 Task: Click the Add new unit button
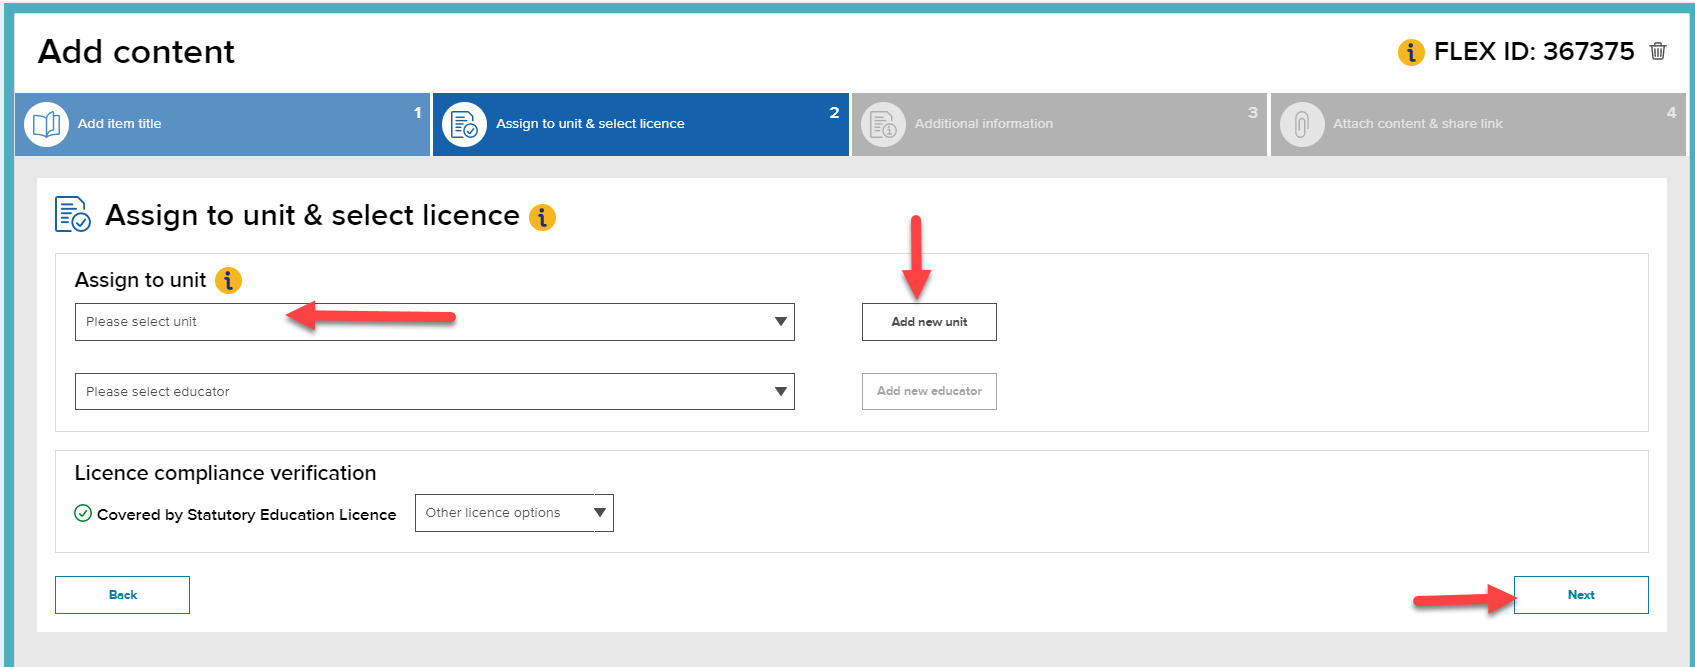pos(929,322)
